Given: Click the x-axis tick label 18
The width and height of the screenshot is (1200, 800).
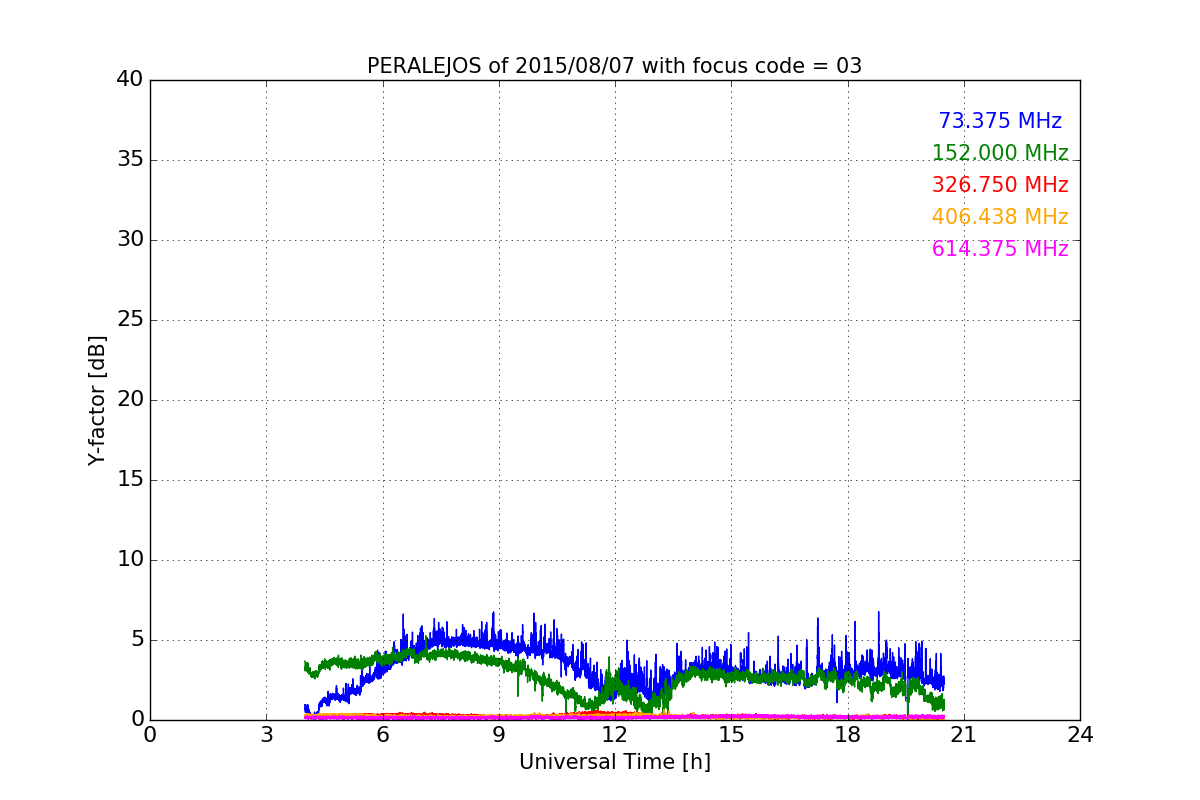Looking at the screenshot, I should [847, 735].
